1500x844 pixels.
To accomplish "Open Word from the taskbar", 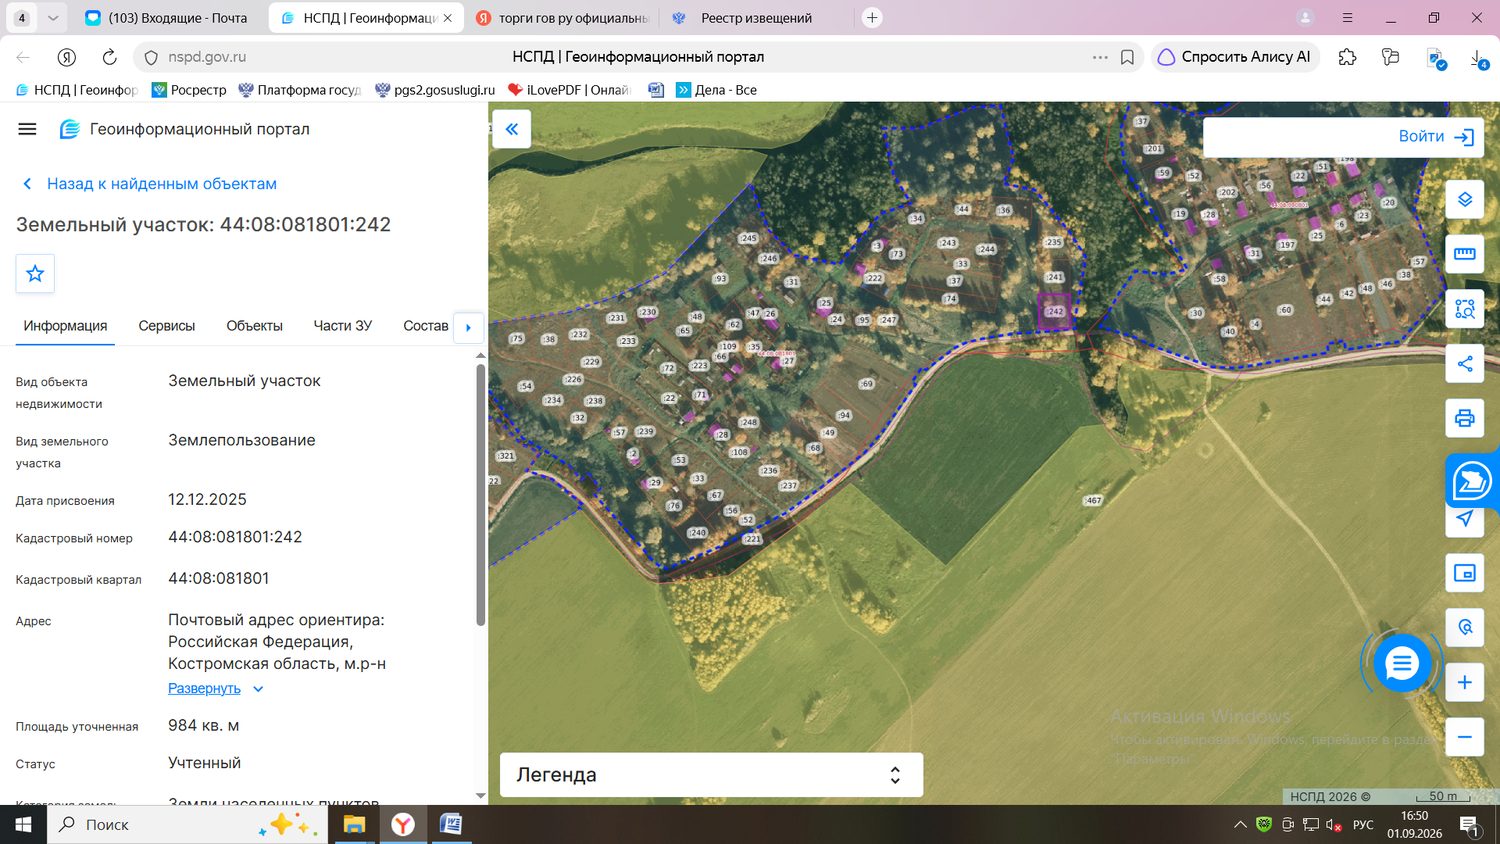I will 451,825.
